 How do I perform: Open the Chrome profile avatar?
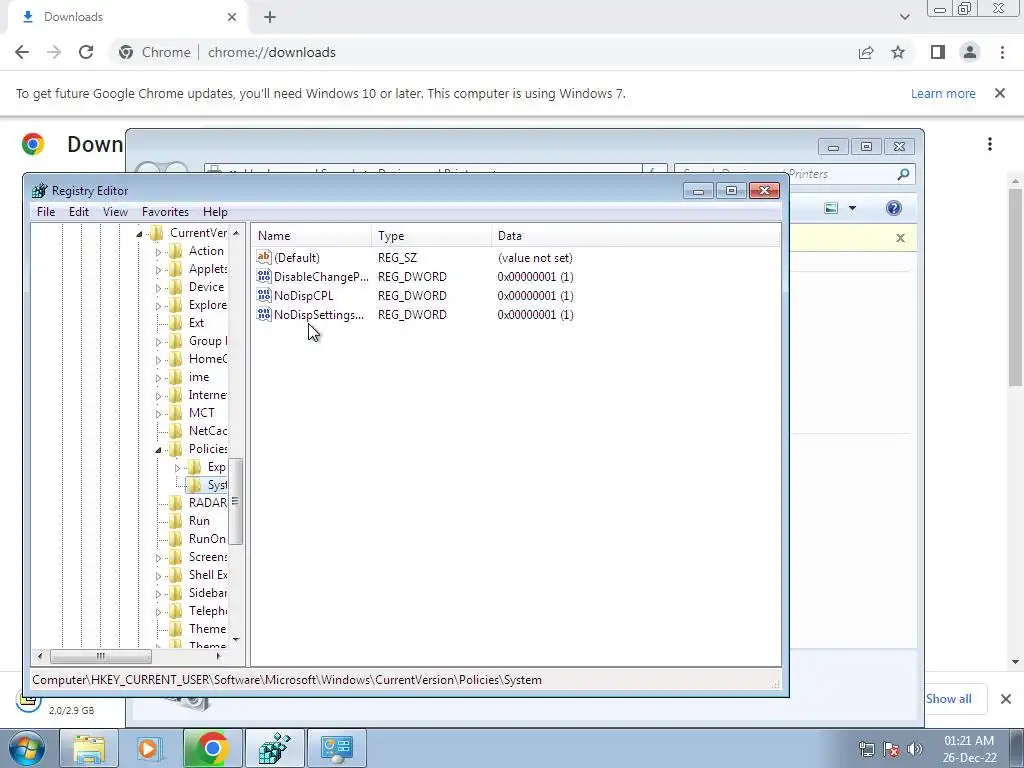(x=970, y=52)
